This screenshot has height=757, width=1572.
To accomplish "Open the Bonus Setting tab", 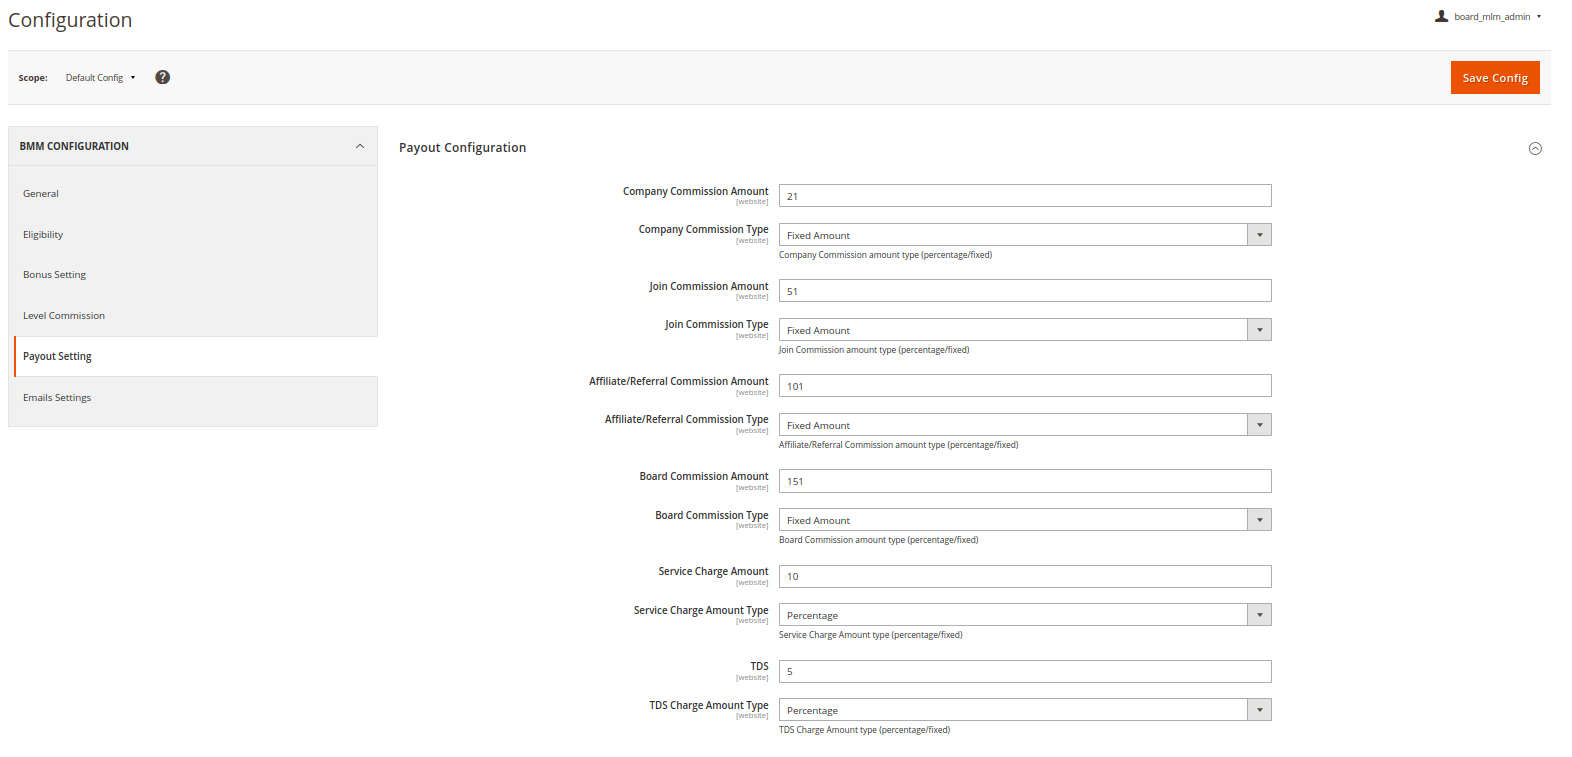I will [55, 275].
